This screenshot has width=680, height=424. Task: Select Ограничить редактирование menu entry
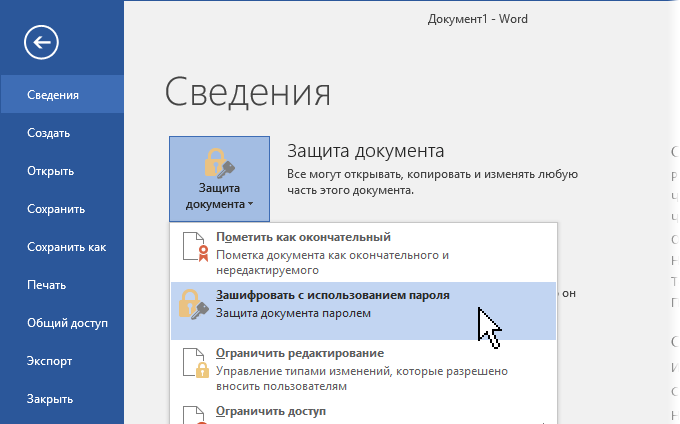click(363, 369)
